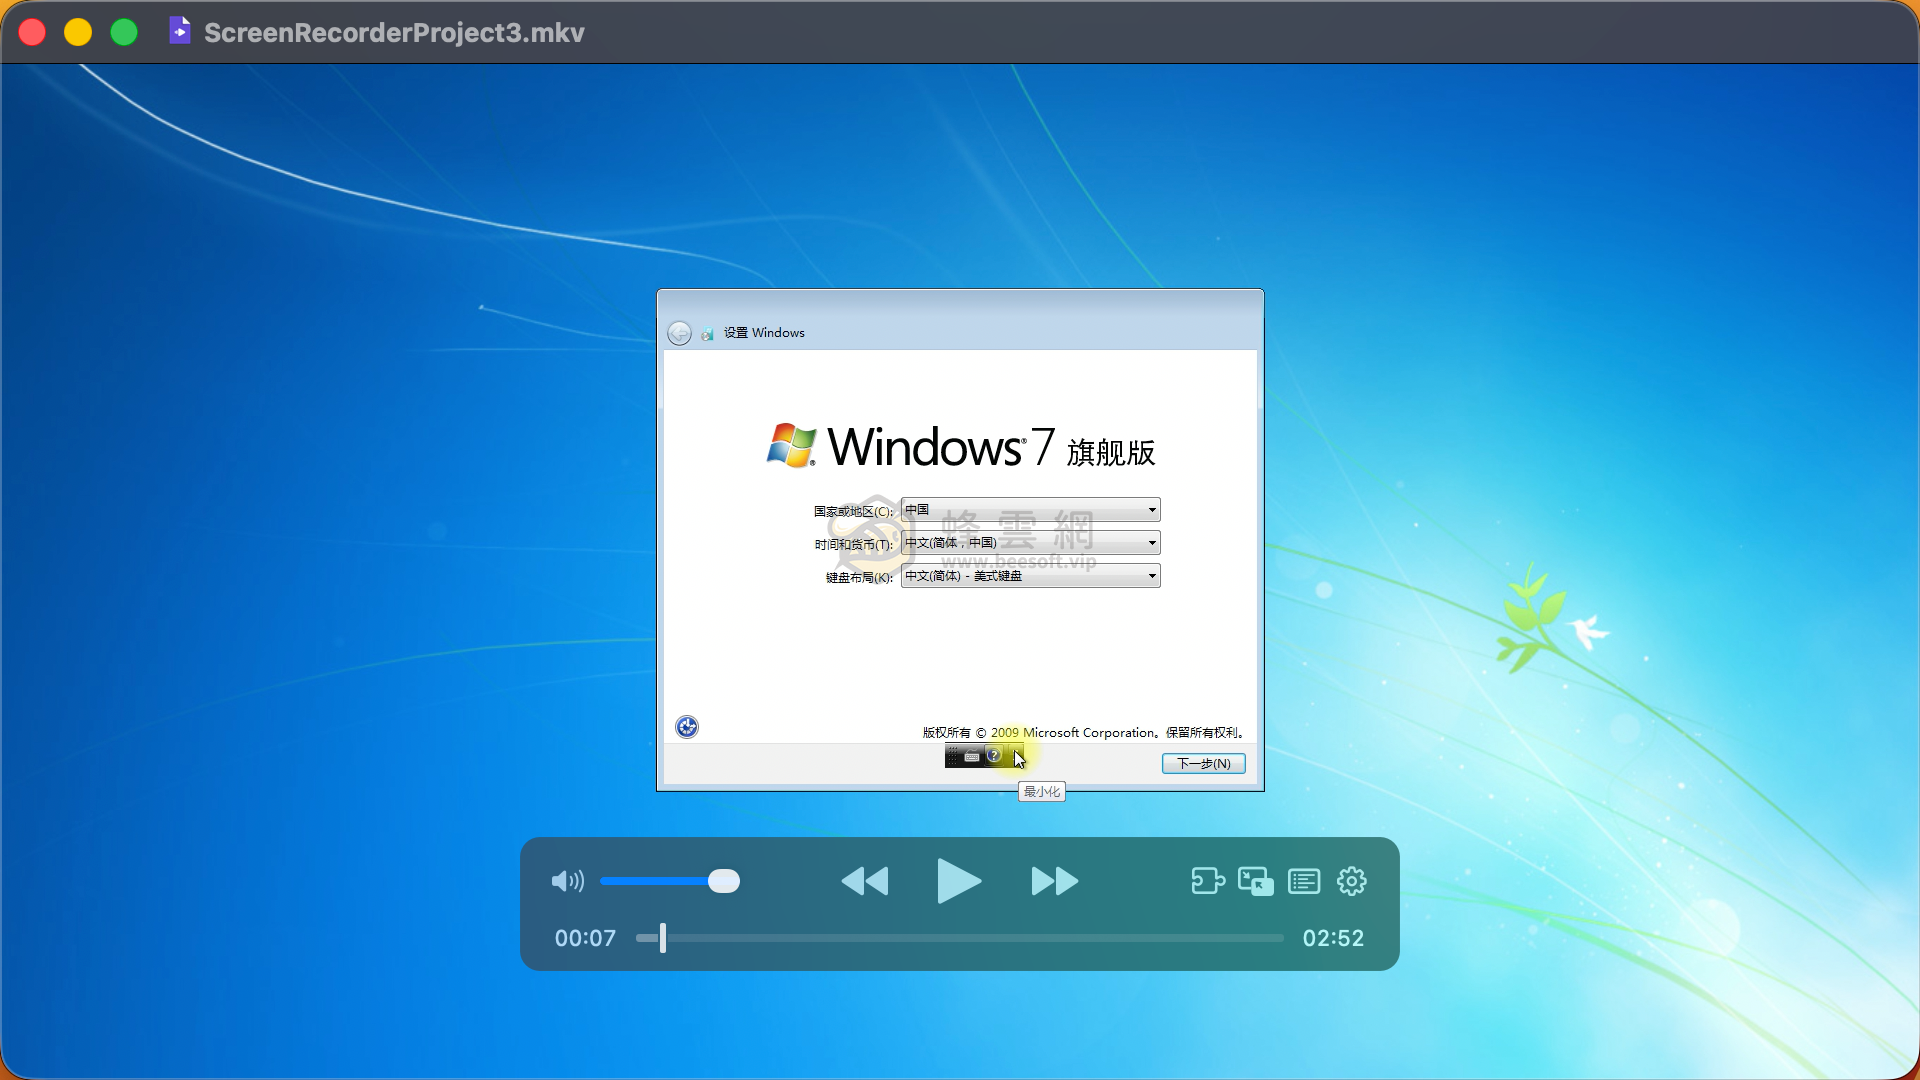1920x1080 pixels.
Task: Enter picture-in-picture mode
Action: (x=1256, y=881)
